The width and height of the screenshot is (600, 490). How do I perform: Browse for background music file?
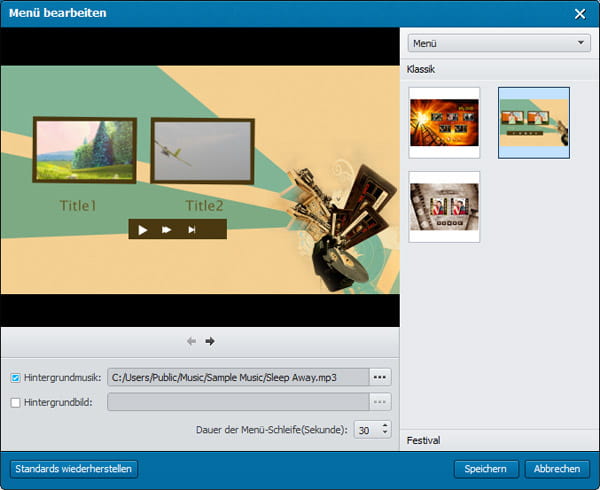pos(380,377)
